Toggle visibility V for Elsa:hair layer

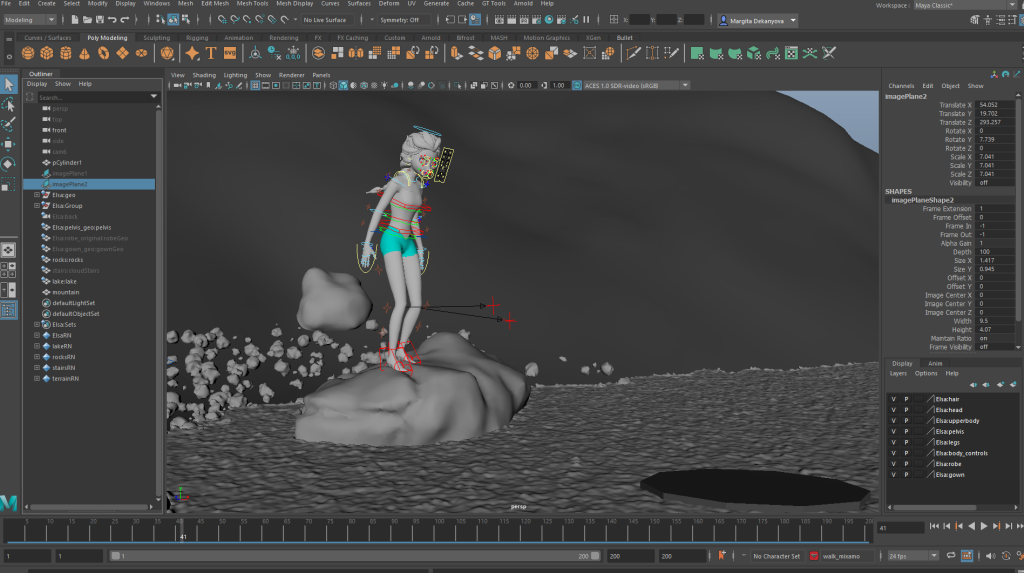(x=893, y=399)
